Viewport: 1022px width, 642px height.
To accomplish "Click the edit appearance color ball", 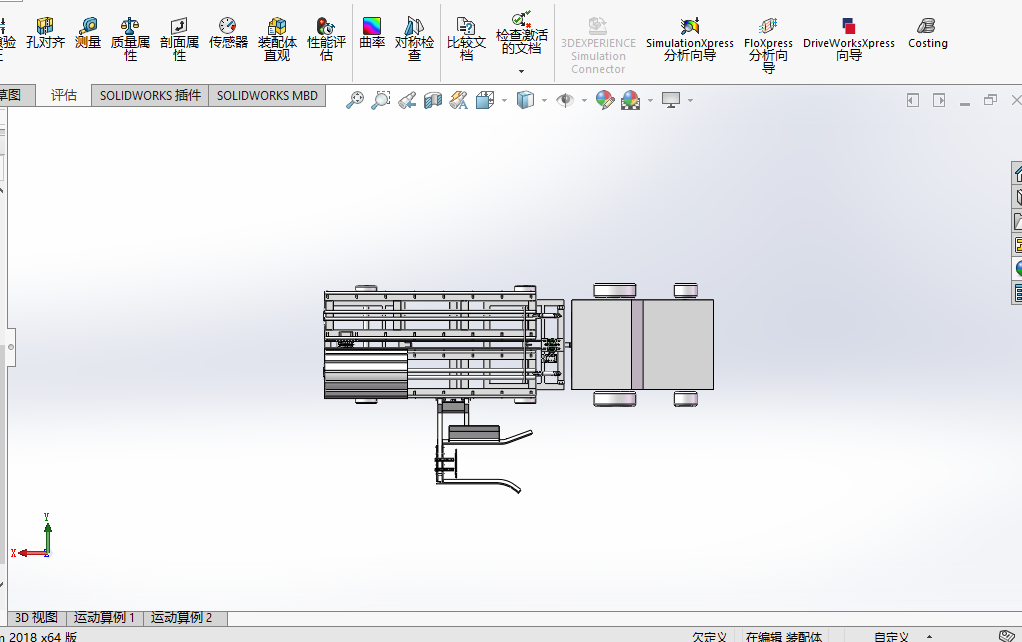I will point(605,100).
